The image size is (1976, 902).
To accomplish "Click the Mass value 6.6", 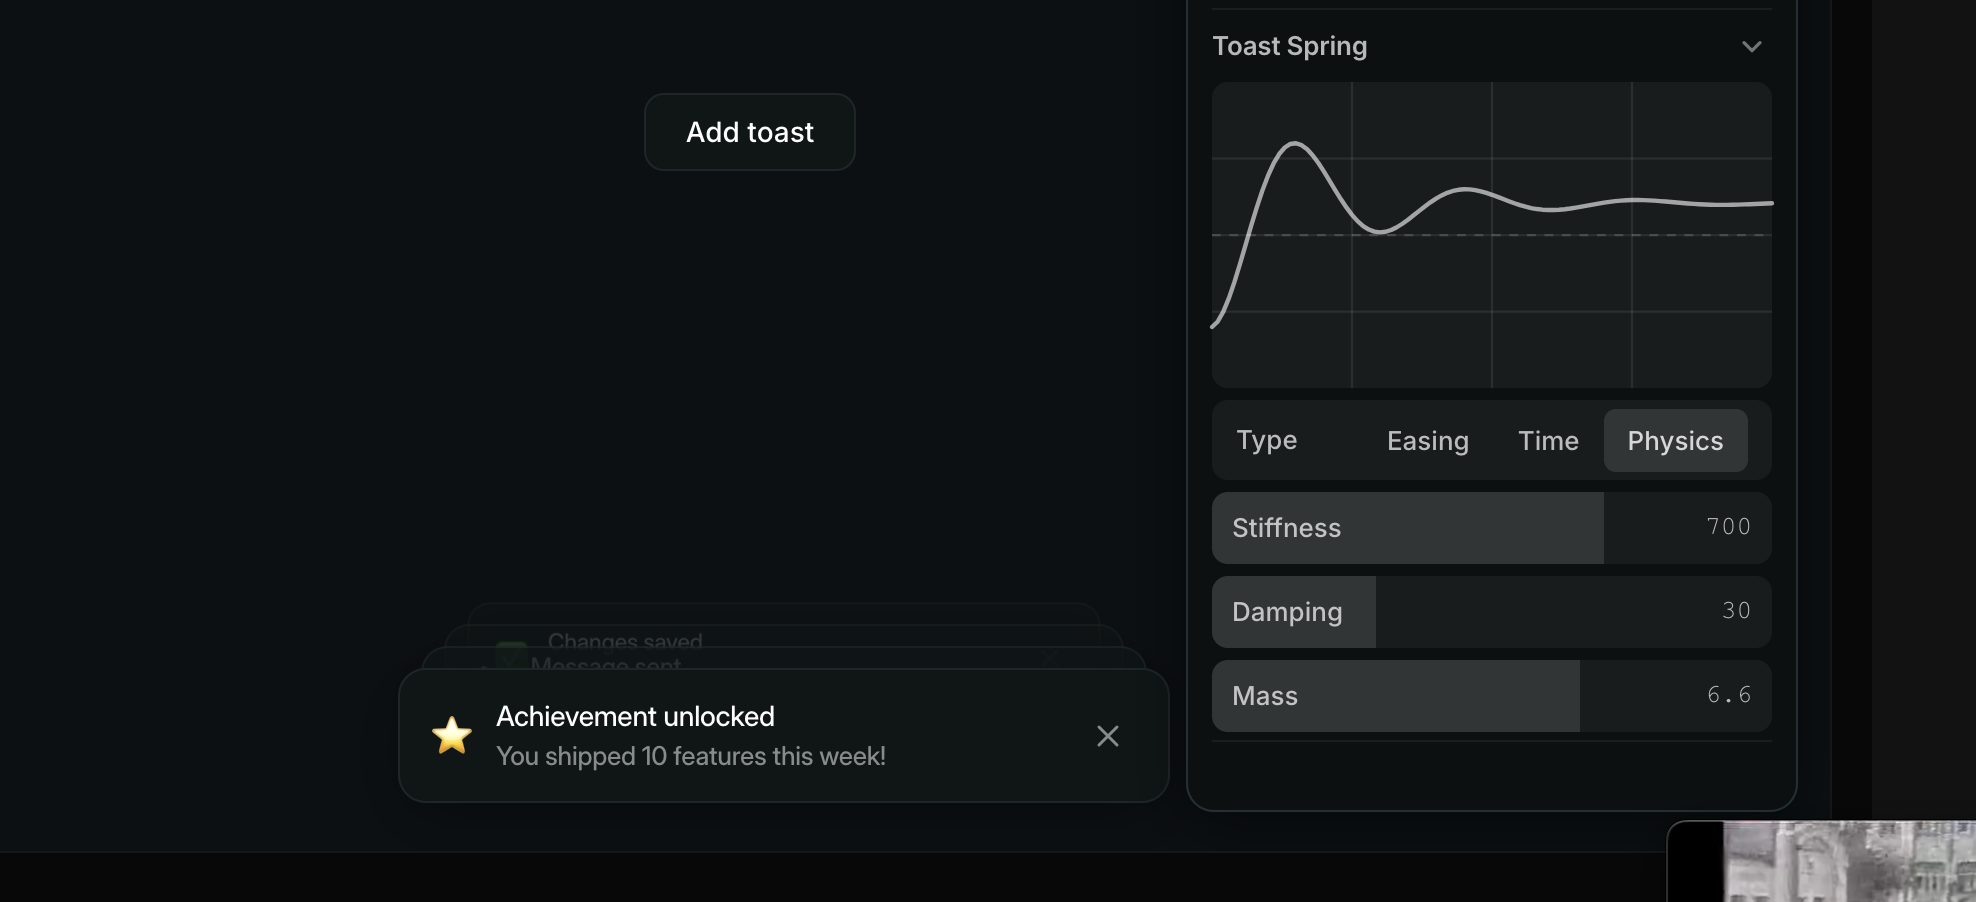I will click(x=1729, y=695).
